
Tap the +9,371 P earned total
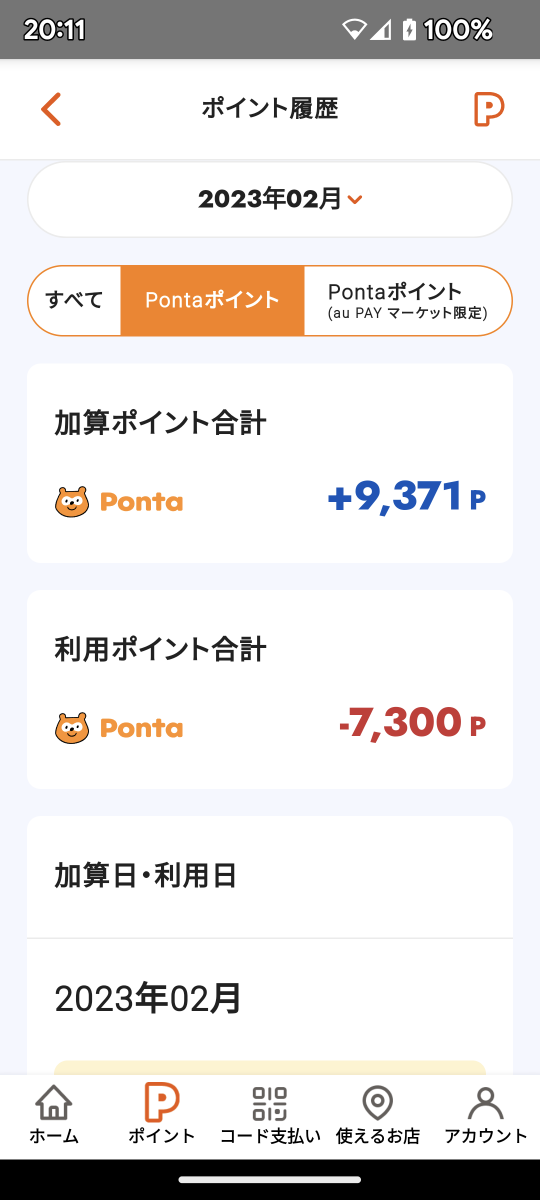pyautogui.click(x=406, y=497)
